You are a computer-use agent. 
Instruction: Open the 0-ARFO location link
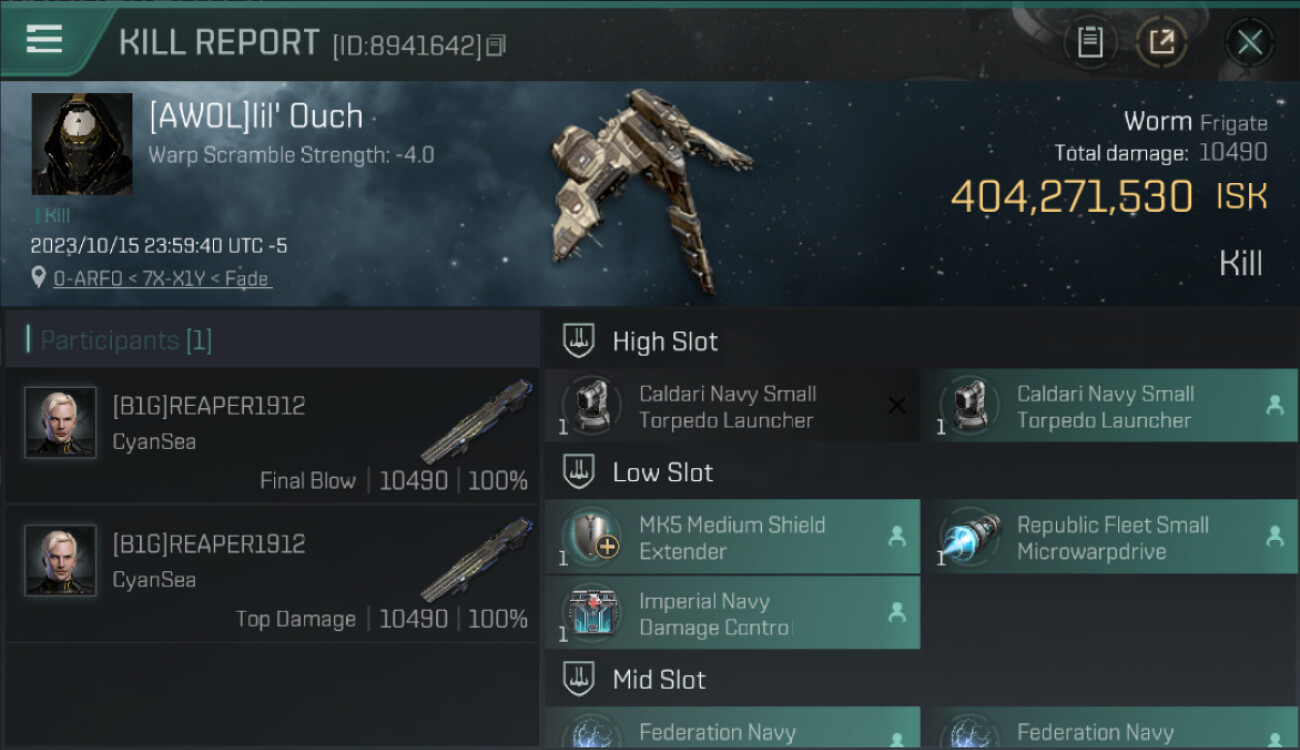(162, 279)
